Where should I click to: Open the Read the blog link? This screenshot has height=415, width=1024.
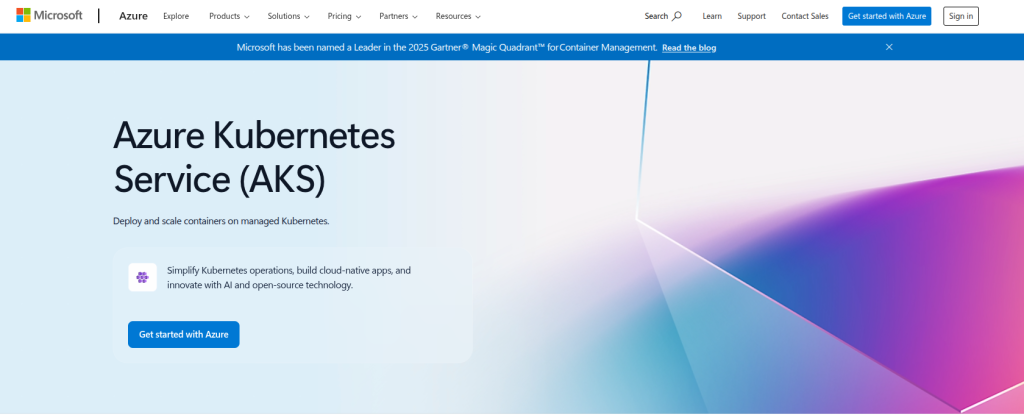[689, 48]
